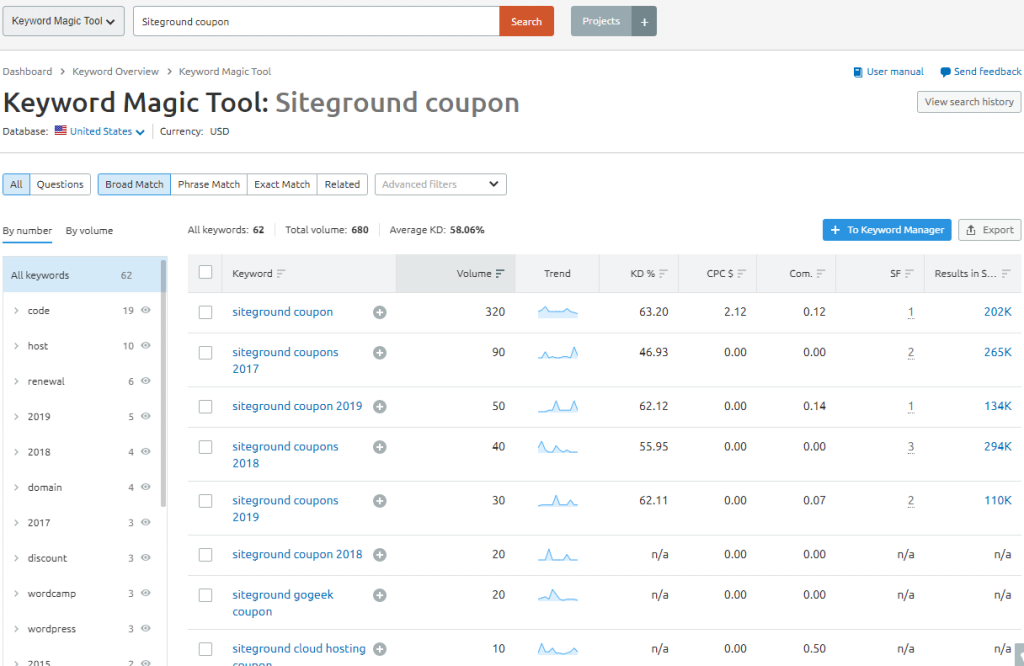
Task: Click the User manual book icon
Action: [x=857, y=72]
